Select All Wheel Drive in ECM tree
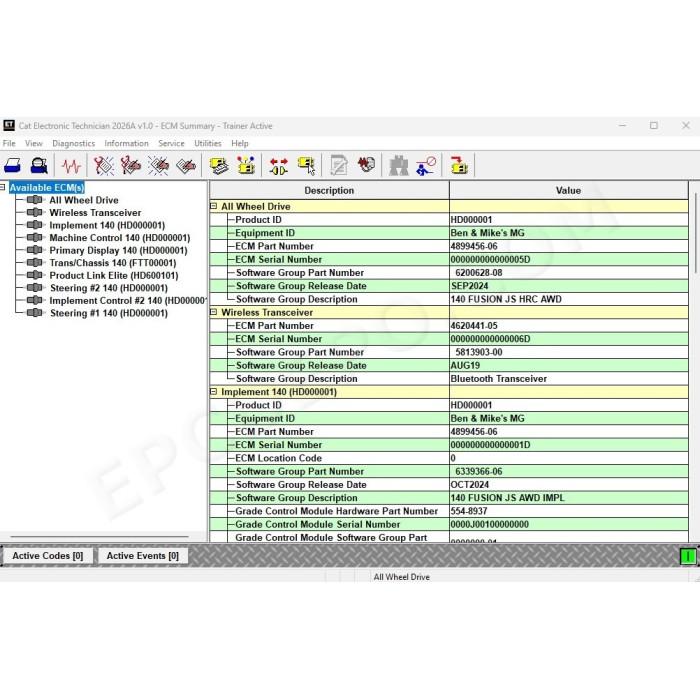The width and height of the screenshot is (700, 700). tap(84, 200)
